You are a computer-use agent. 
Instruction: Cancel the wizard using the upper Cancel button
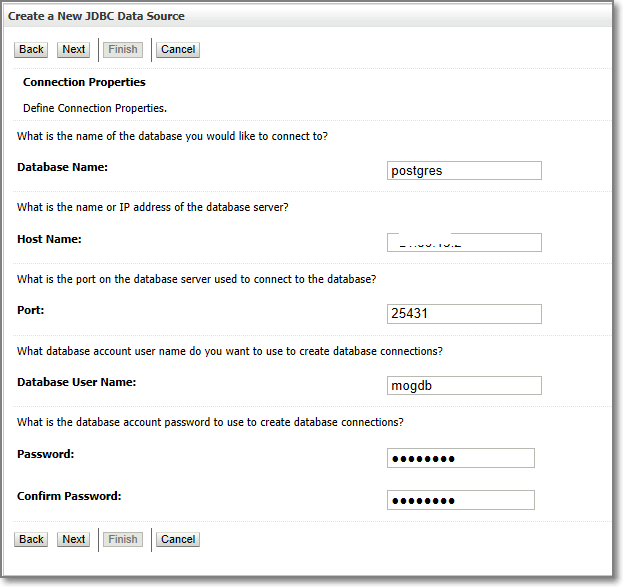click(x=178, y=49)
